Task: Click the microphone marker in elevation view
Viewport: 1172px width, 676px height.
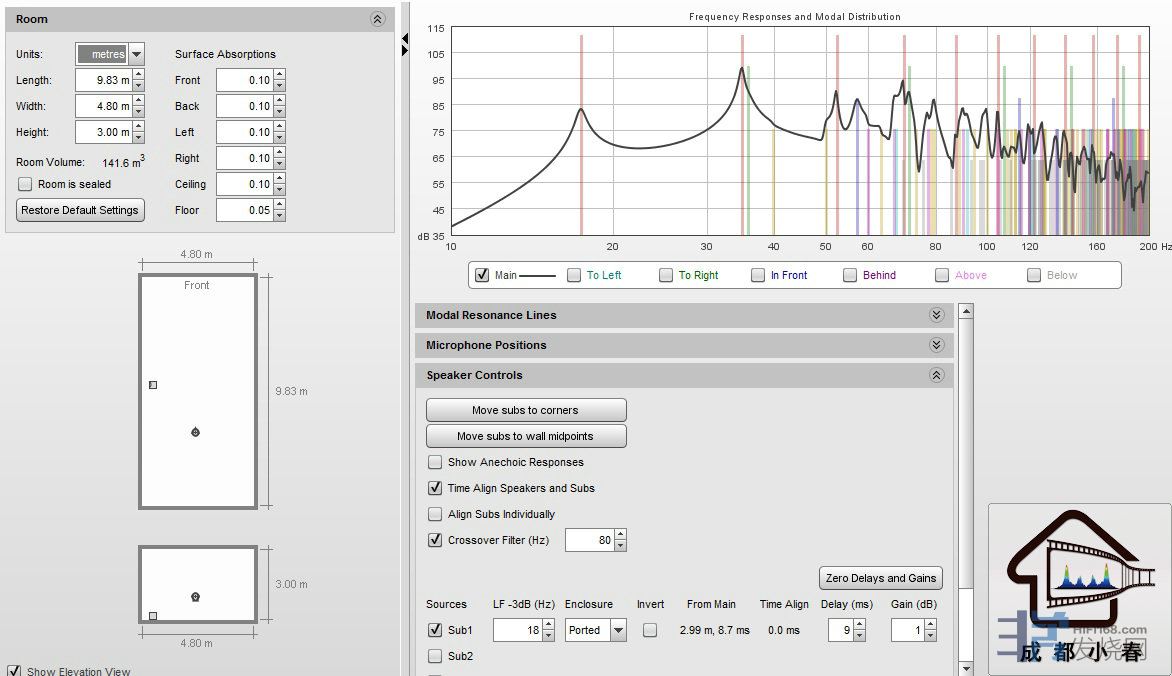Action: coord(196,597)
